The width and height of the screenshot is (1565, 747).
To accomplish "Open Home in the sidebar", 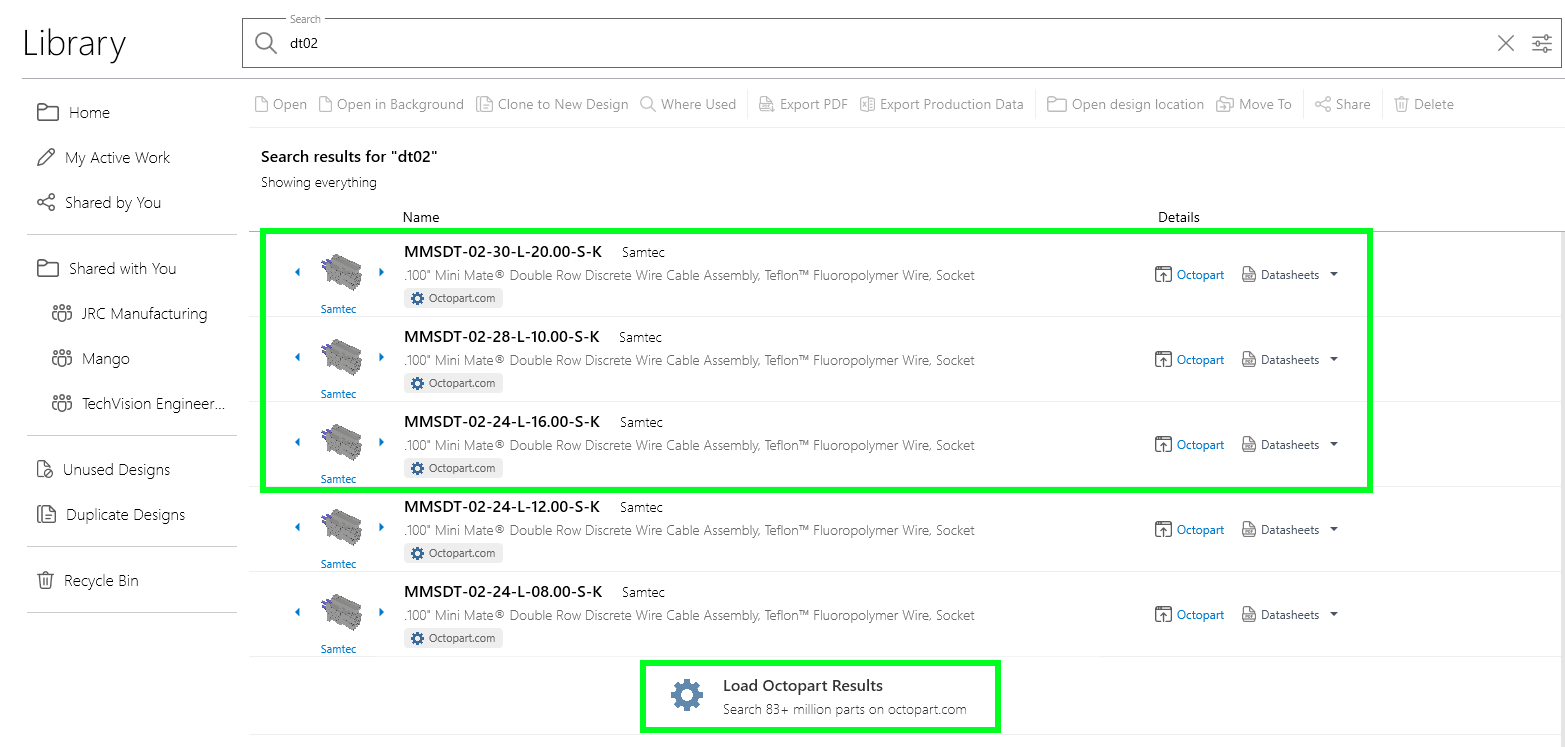I will pos(74,112).
